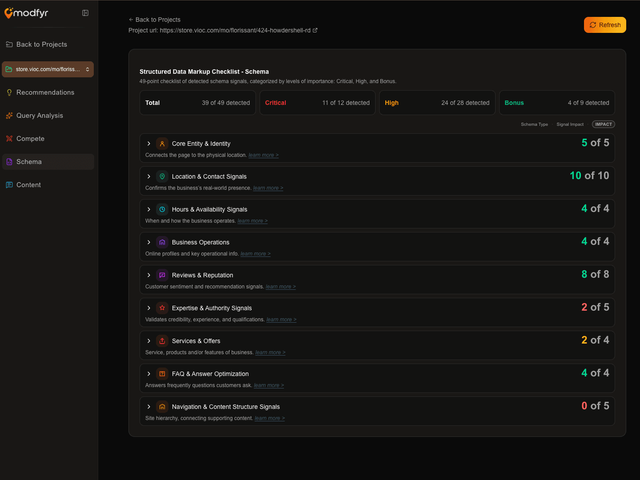640x480 pixels.
Task: Expand Core Entity & Identity chevron
Action: coord(149,144)
